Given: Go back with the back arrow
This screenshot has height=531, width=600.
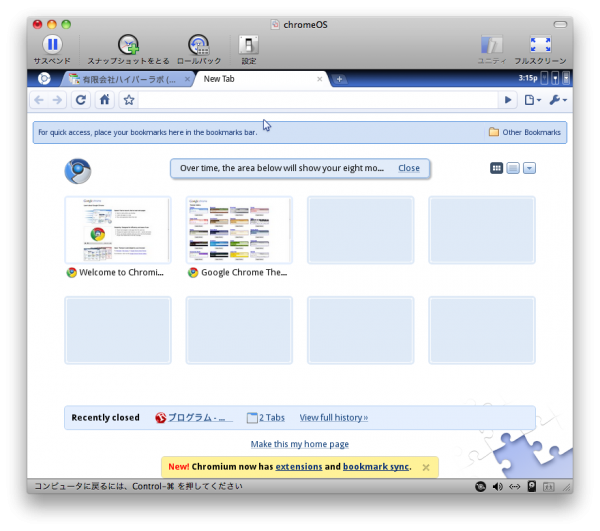Looking at the screenshot, I should tap(39, 100).
